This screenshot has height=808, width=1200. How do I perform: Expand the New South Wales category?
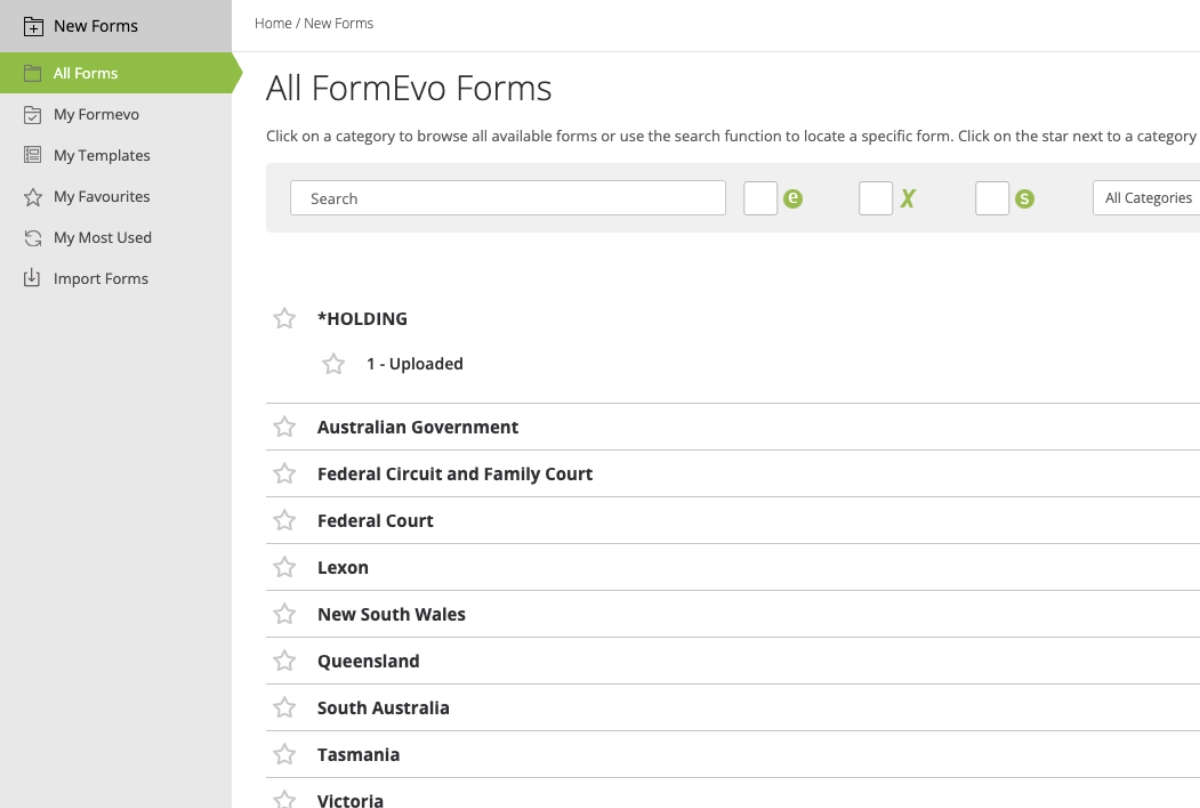pos(391,614)
